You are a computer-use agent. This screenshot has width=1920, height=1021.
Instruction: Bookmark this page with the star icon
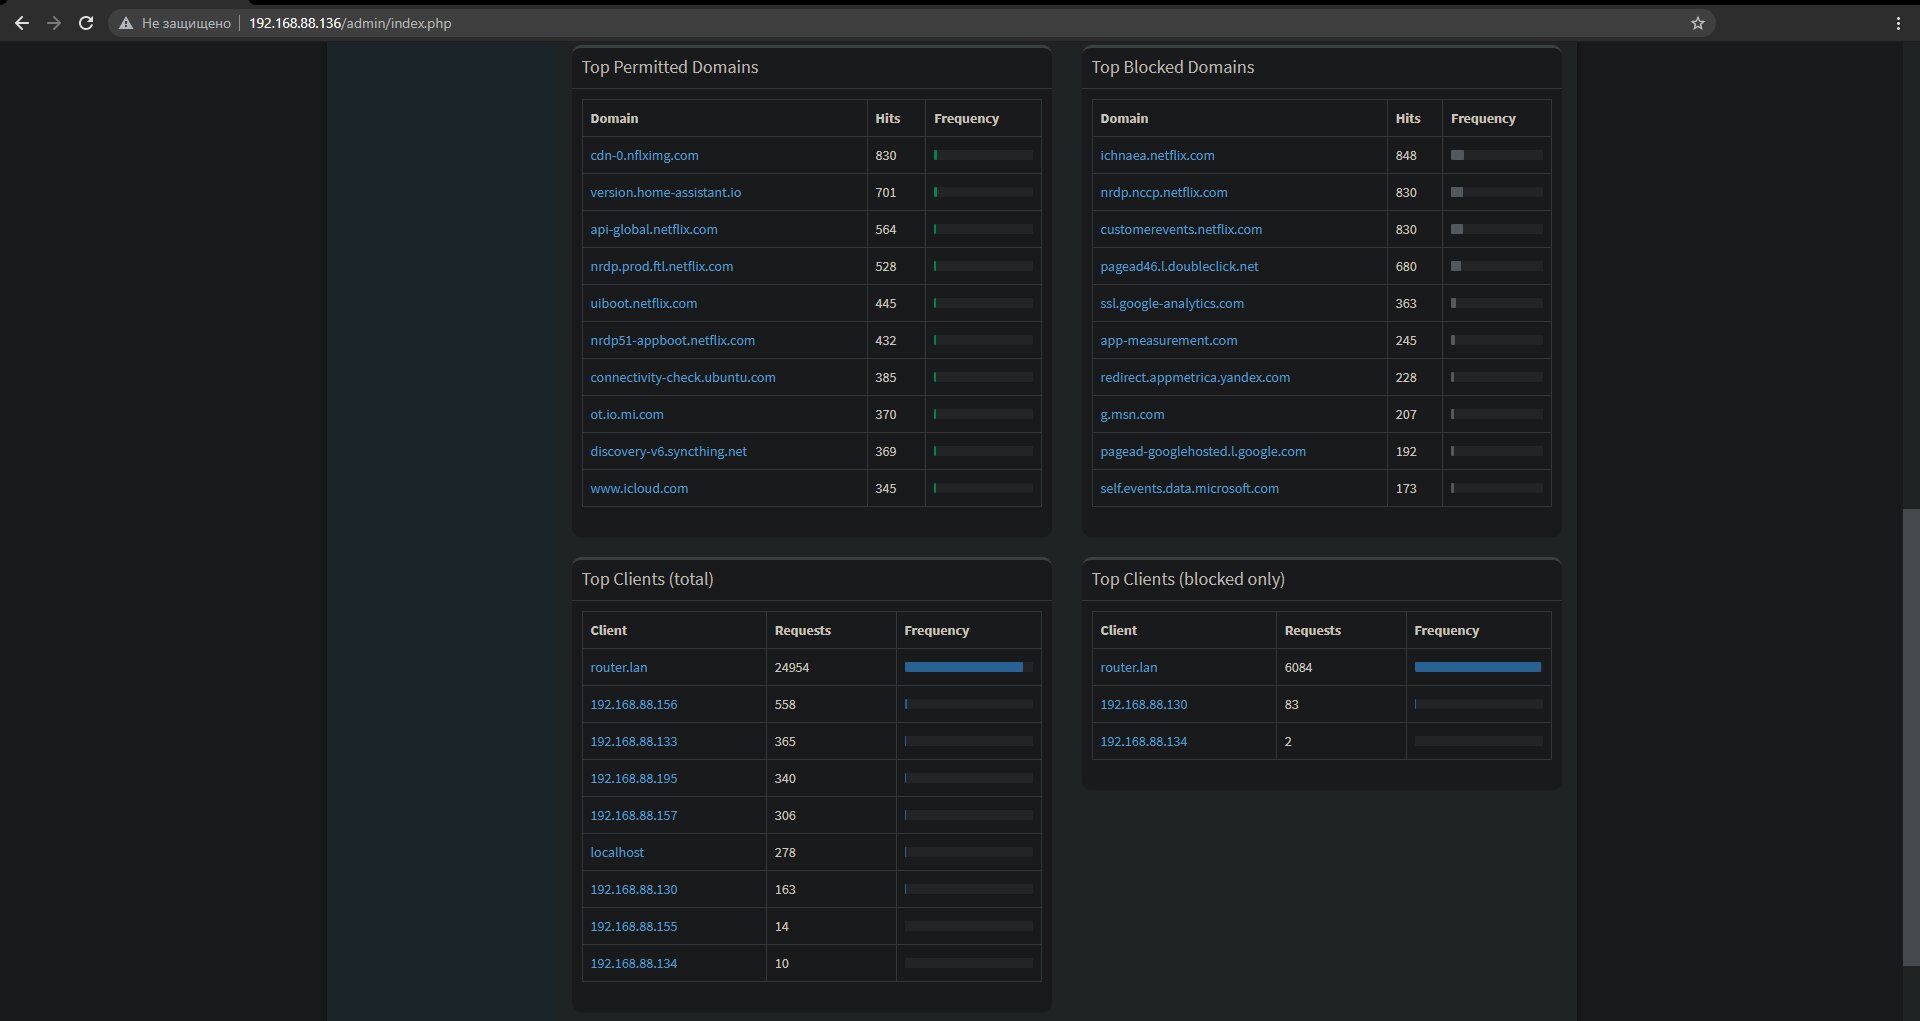1698,23
